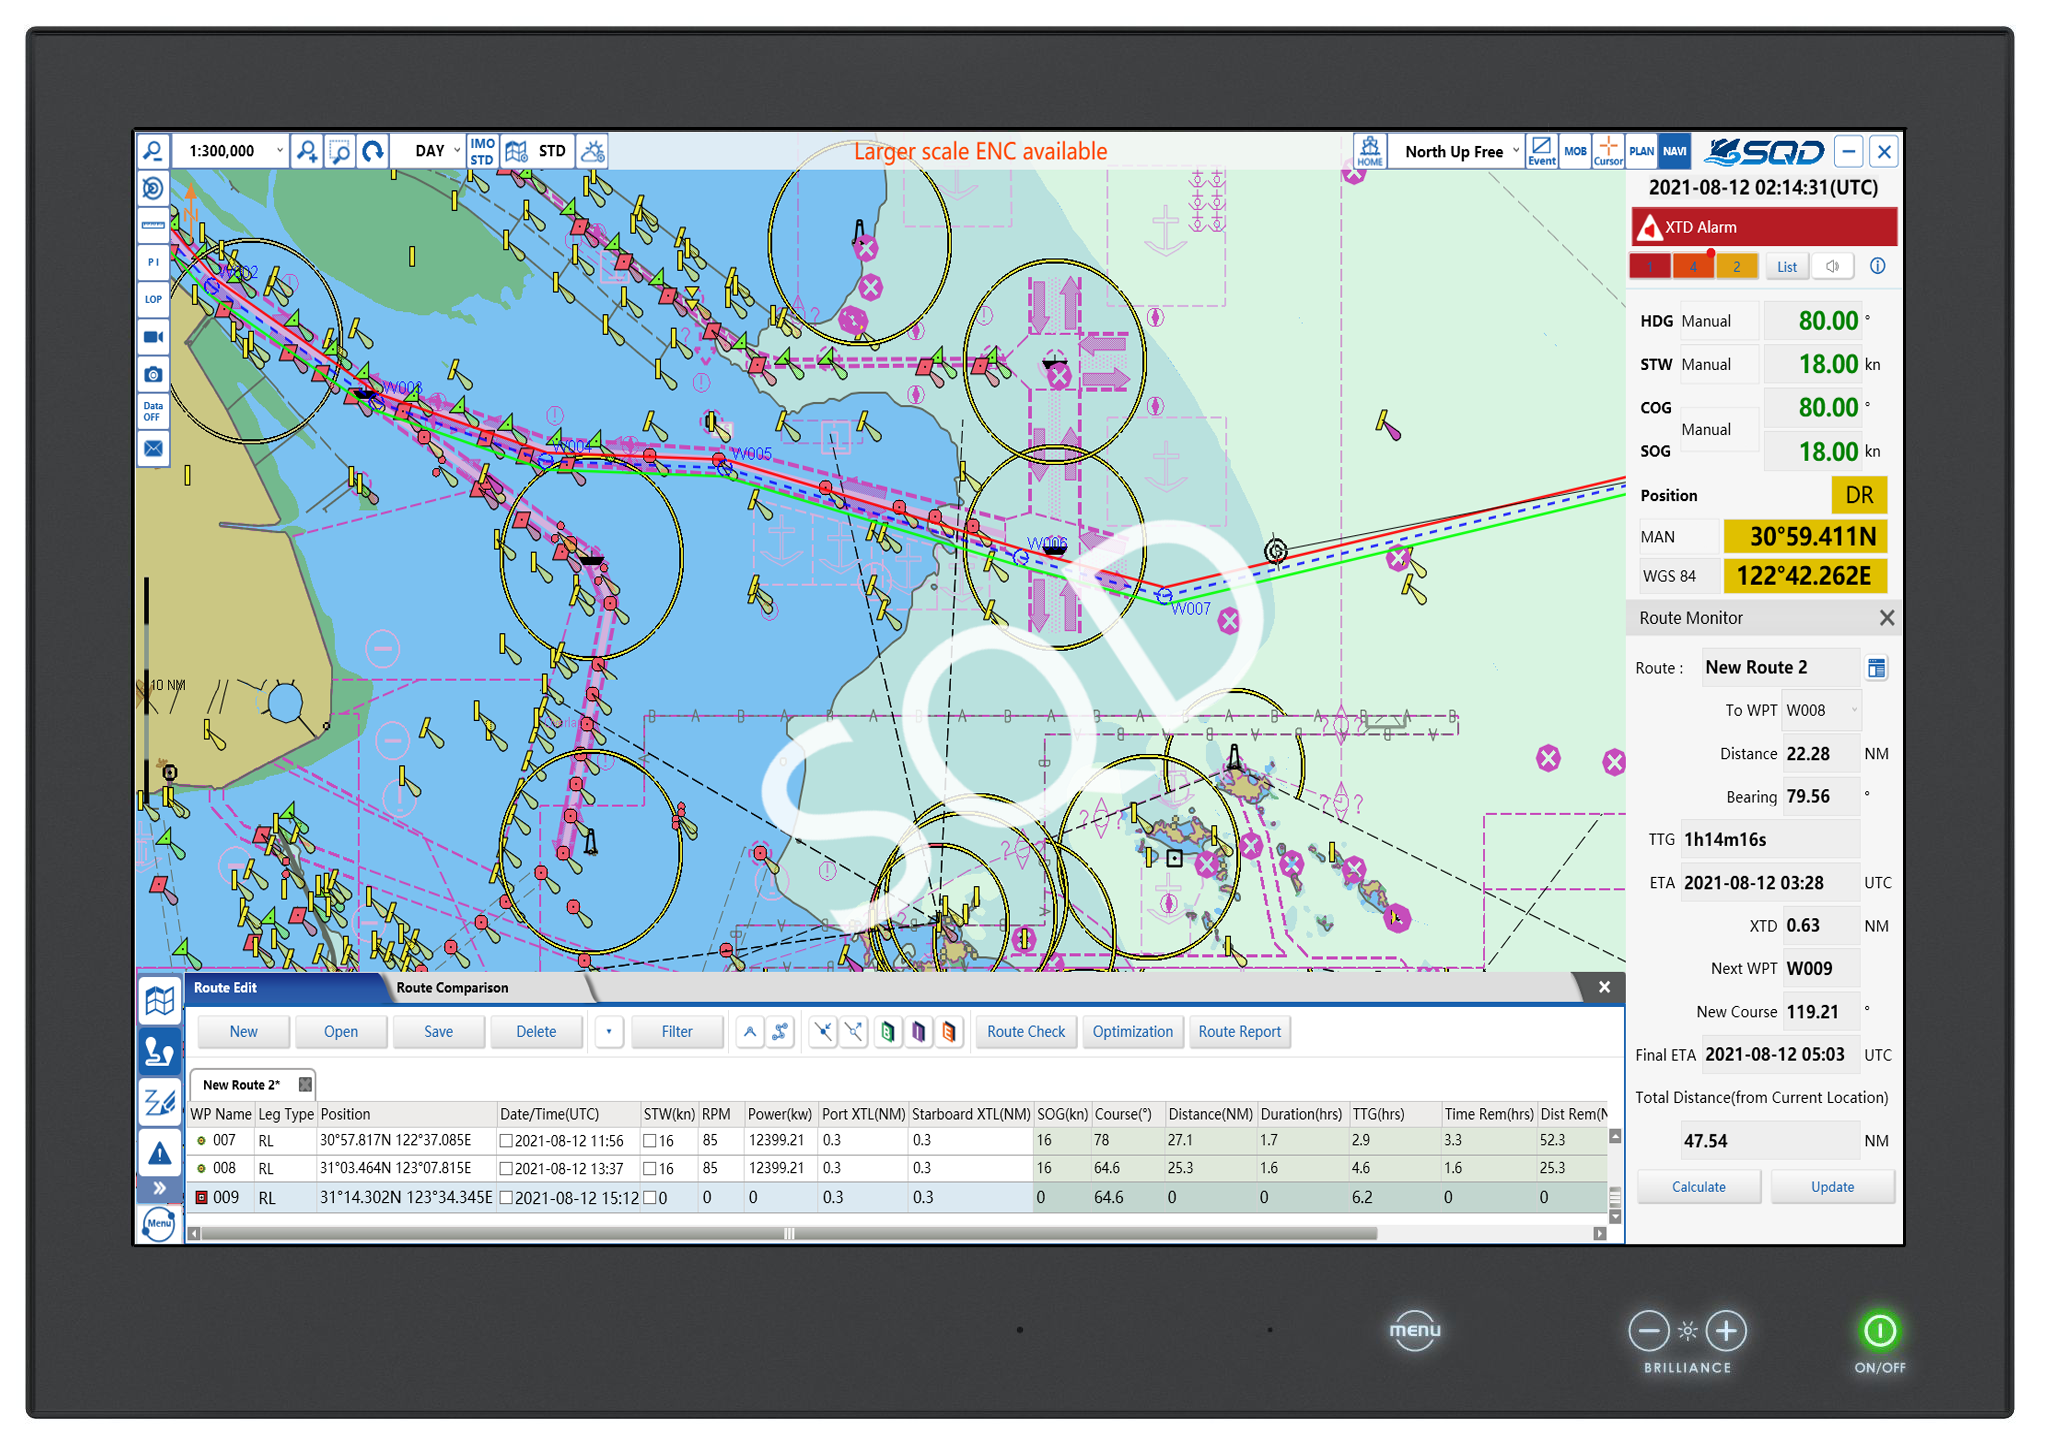Click the Optimization button
This screenshot has height=1443, width=2056.
[1132, 1031]
